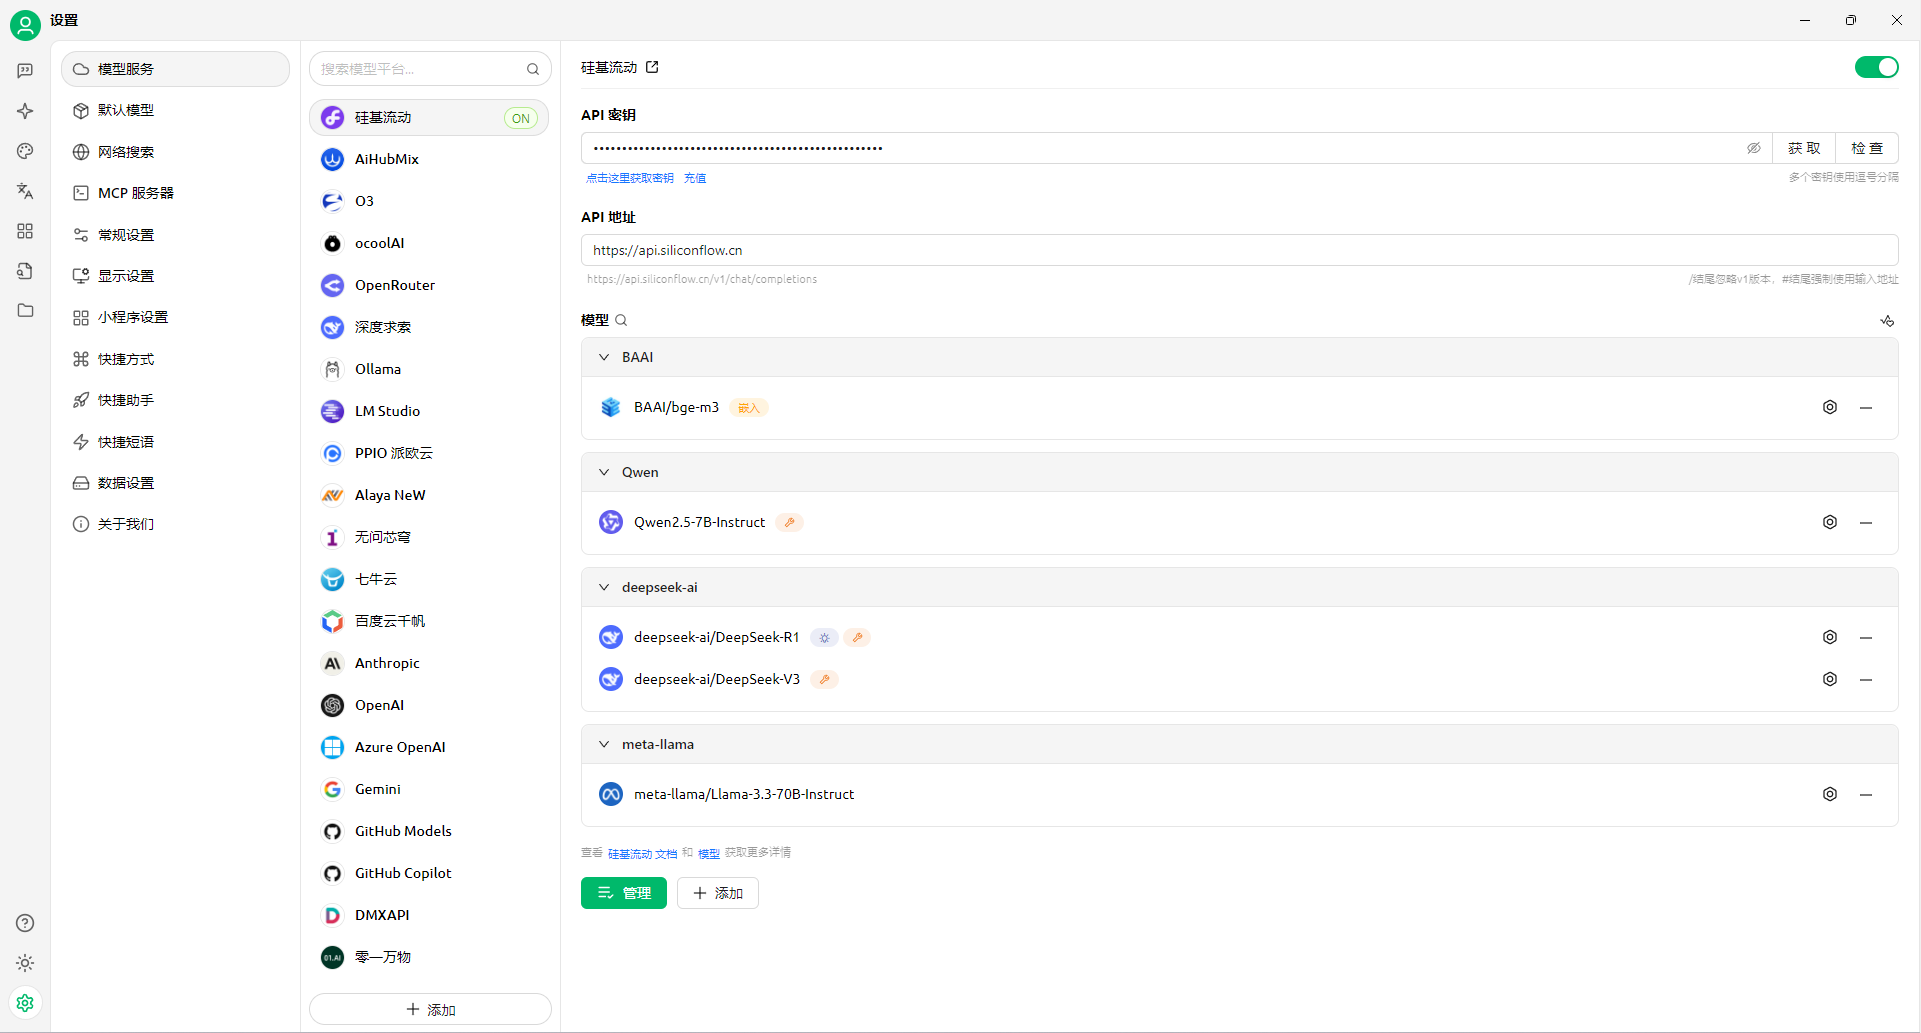The height and width of the screenshot is (1033, 1921).
Task: Disable the 硅基流动 provider switch
Action: pos(1875,67)
